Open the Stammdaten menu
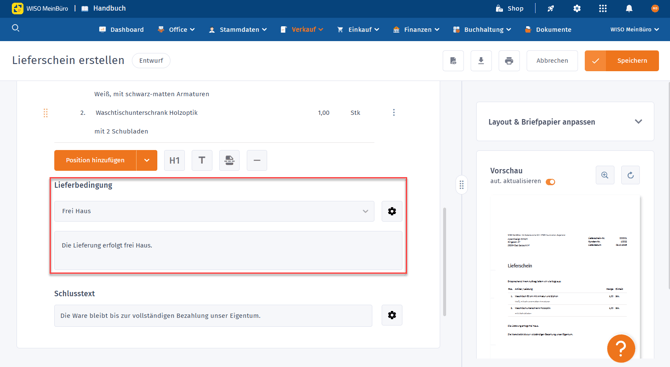This screenshot has width=670, height=367. tap(238, 29)
